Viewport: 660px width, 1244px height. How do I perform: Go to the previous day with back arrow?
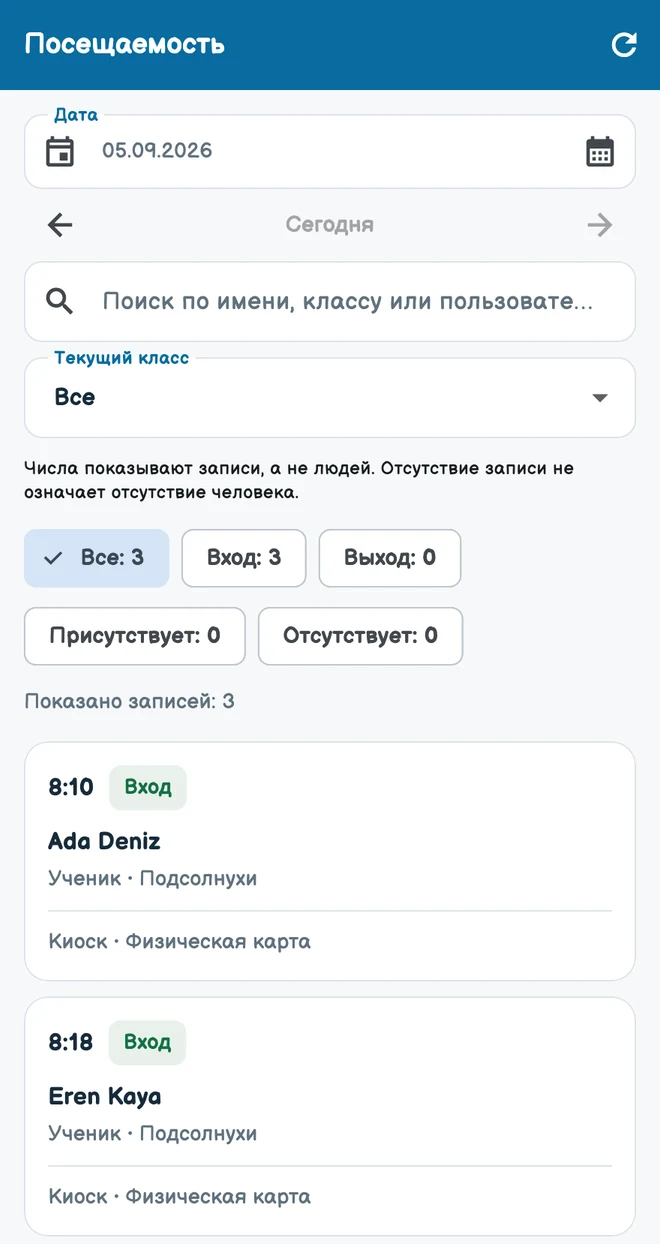(x=60, y=225)
